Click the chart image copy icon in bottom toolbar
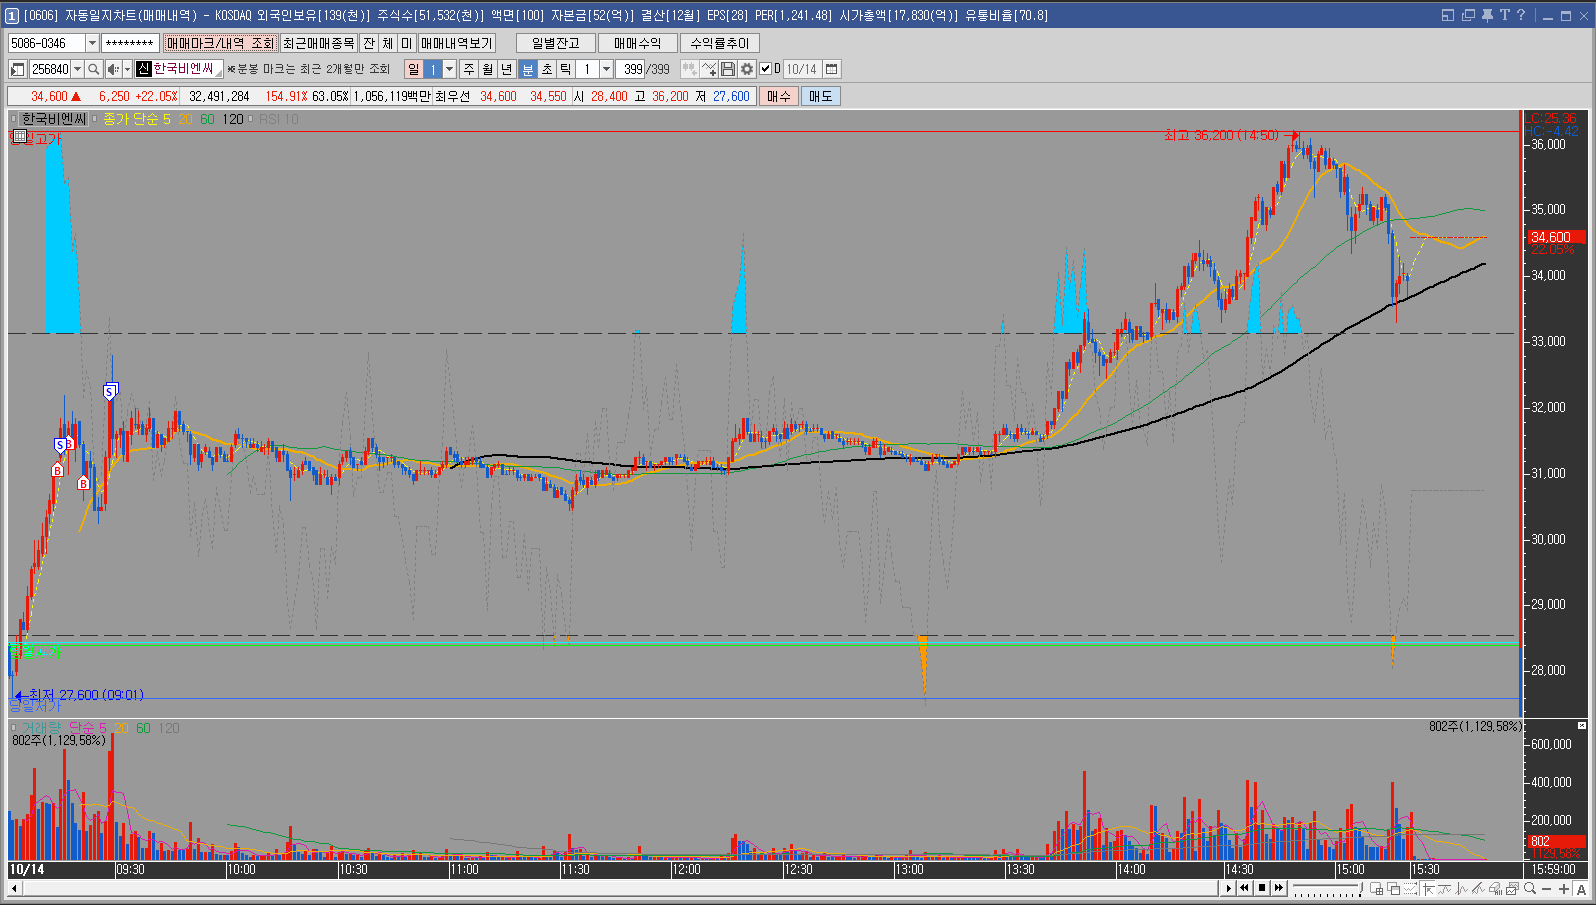1596x905 pixels. pyautogui.click(x=1512, y=888)
